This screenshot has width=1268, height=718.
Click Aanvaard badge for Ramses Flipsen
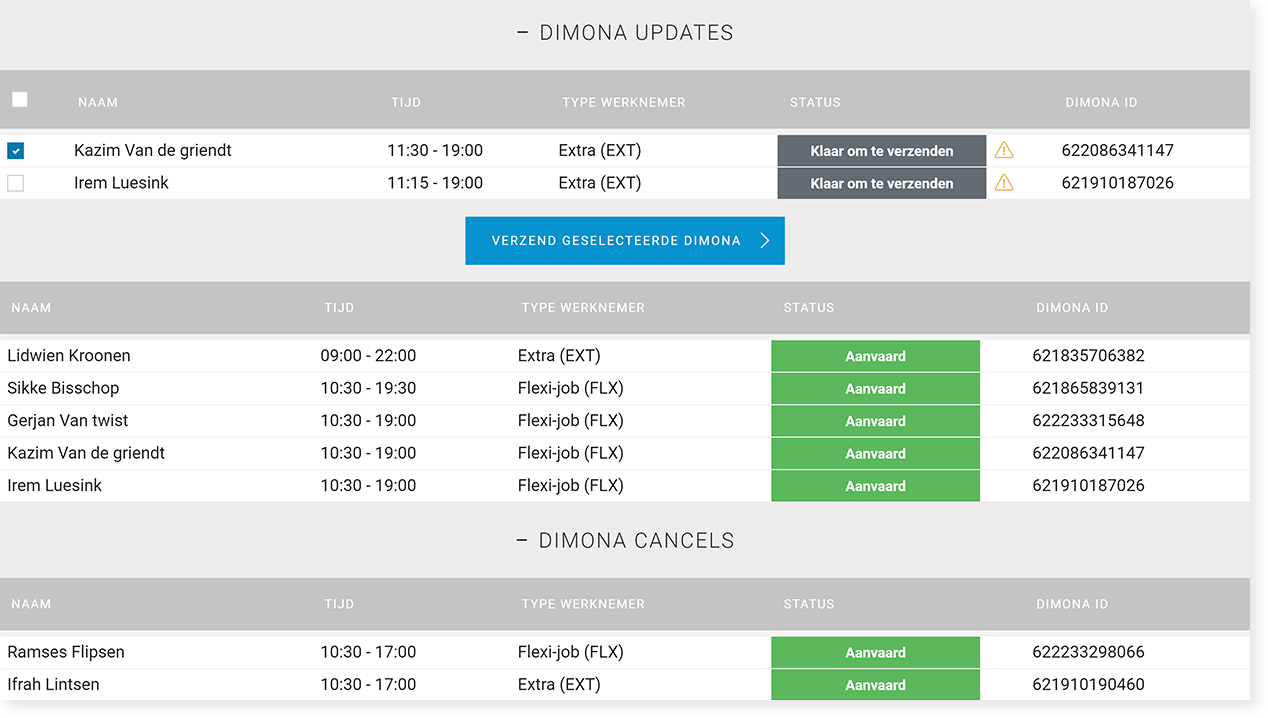pyautogui.click(x=875, y=652)
